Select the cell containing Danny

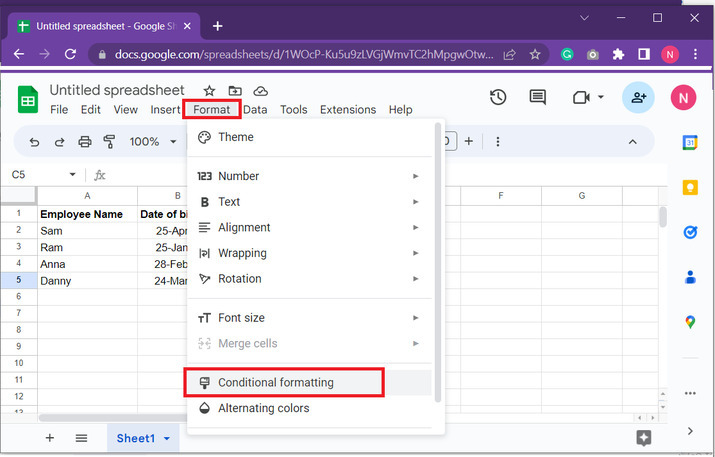click(x=87, y=281)
